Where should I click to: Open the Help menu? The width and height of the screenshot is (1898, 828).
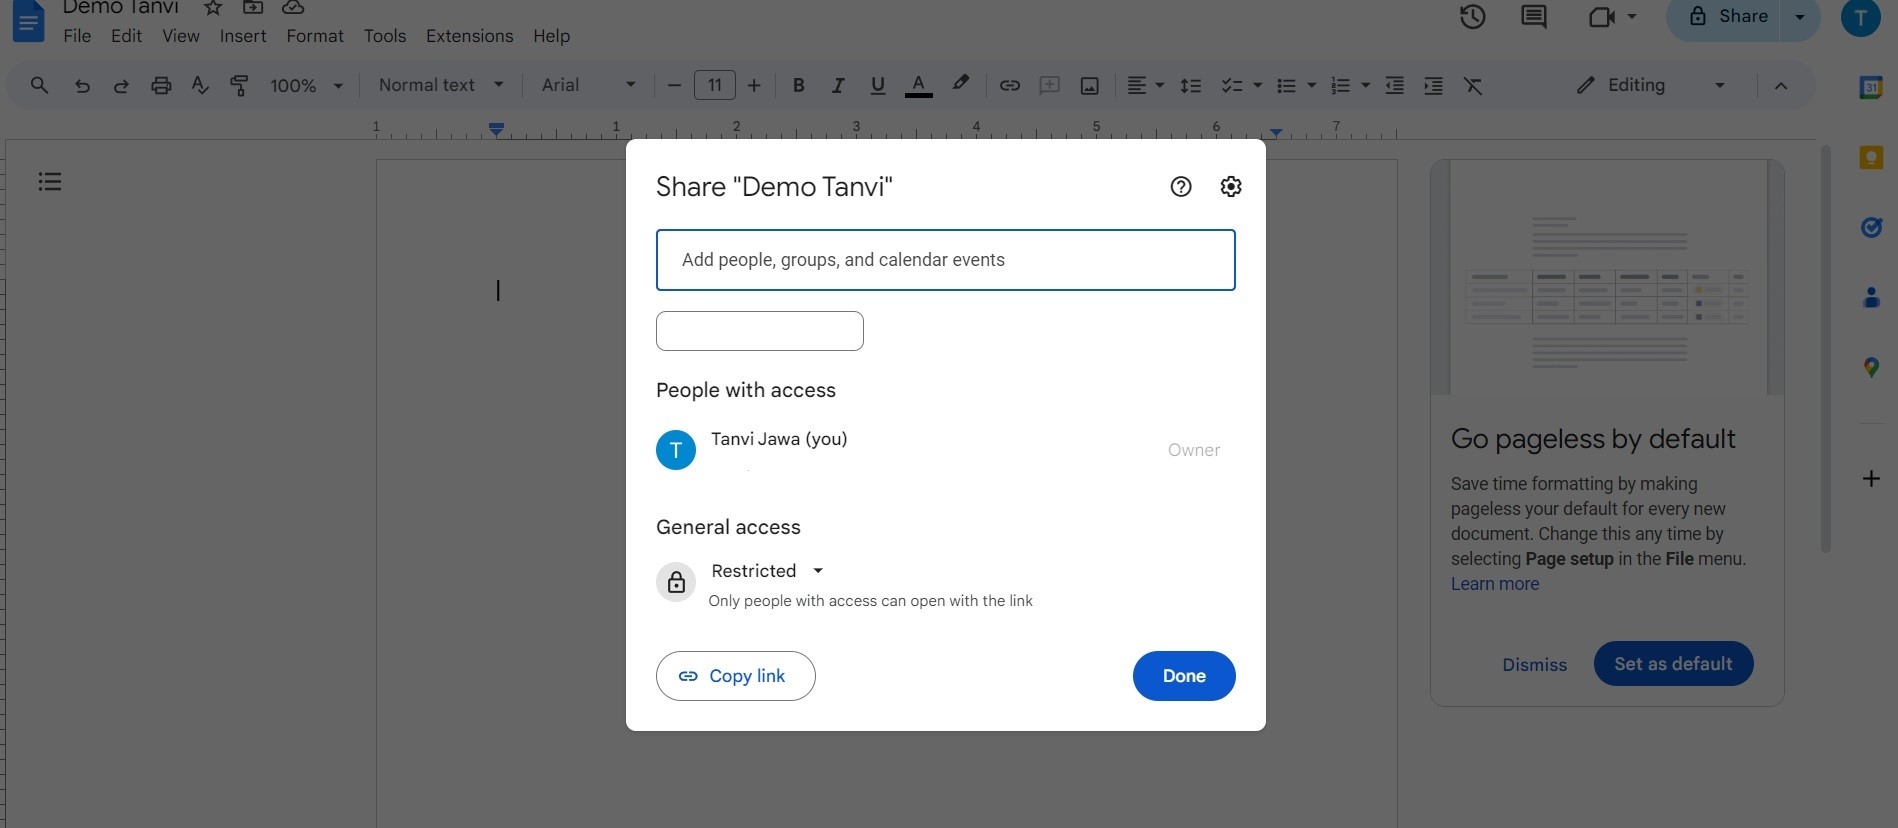point(551,36)
